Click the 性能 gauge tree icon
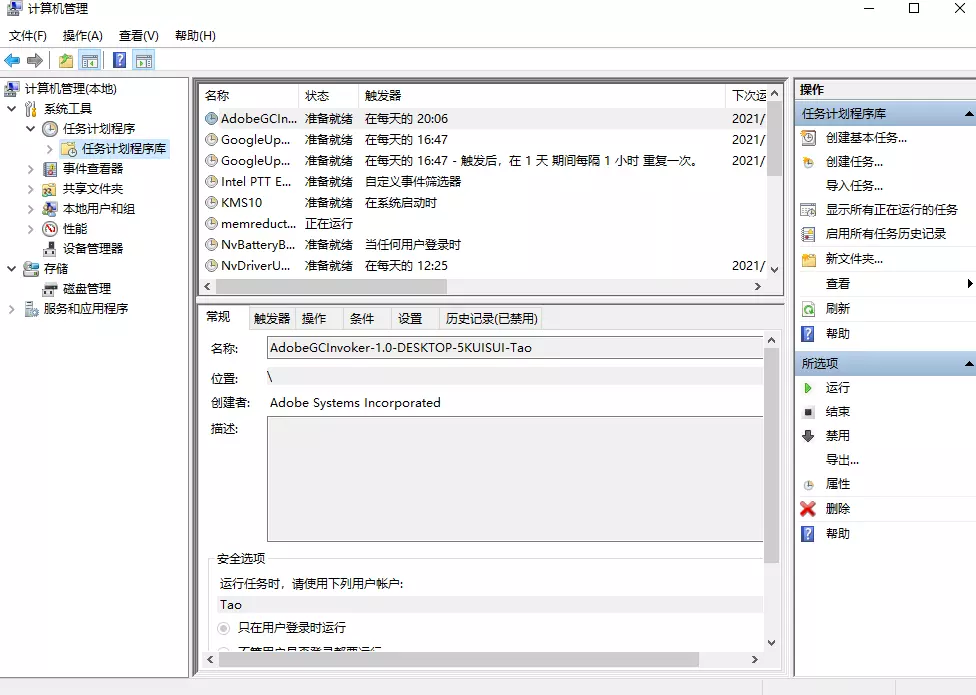This screenshot has width=976, height=695. point(50,228)
